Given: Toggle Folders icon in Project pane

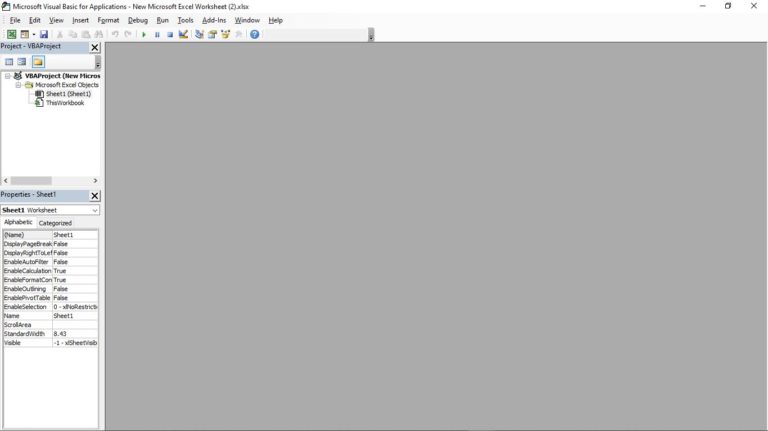Looking at the screenshot, I should [38, 62].
